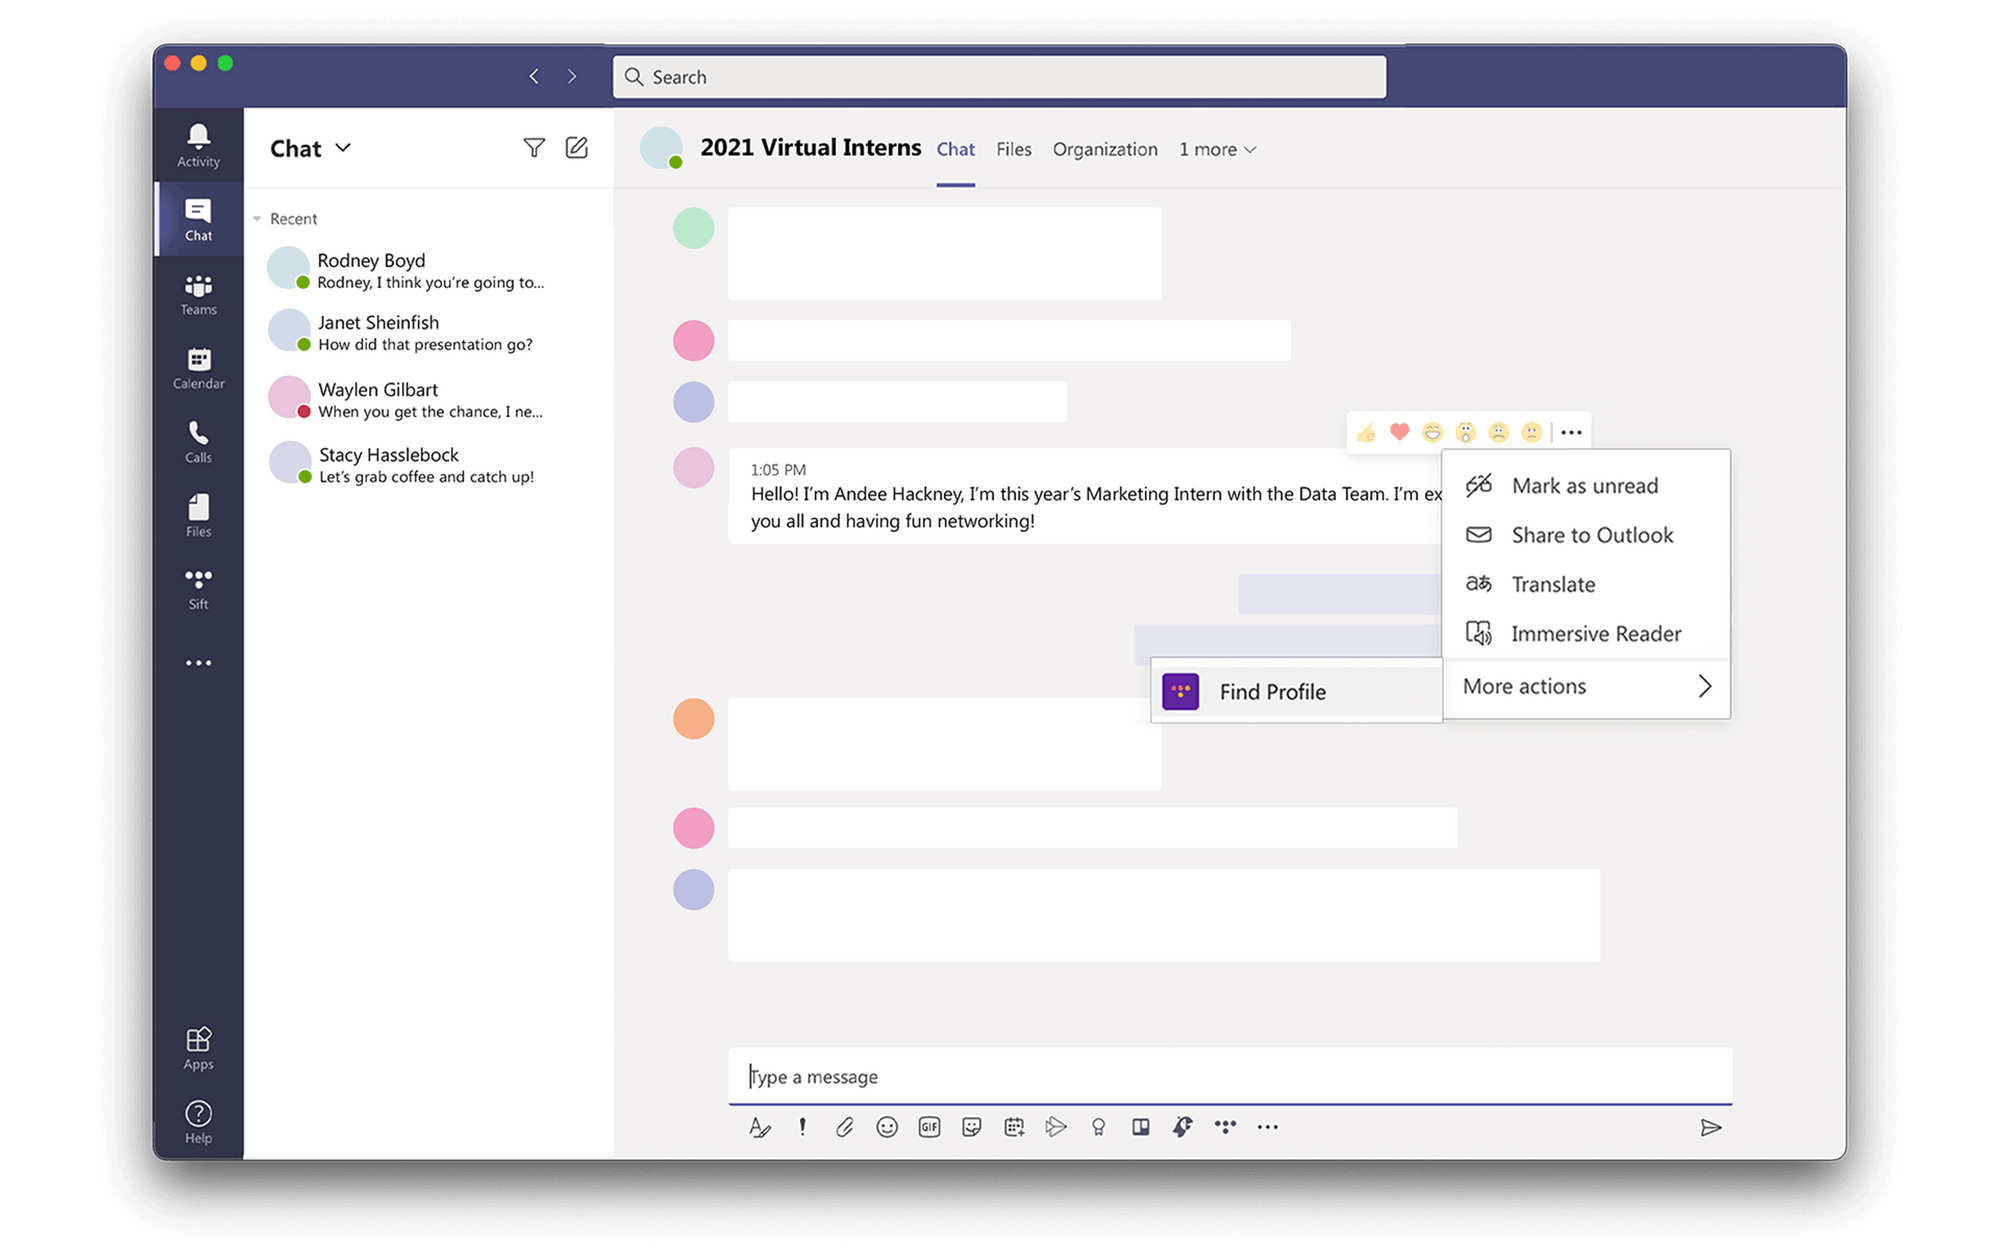Viewport: 2000px width, 1250px height.
Task: Open the emoji picker in the compose bar
Action: coord(887,1127)
